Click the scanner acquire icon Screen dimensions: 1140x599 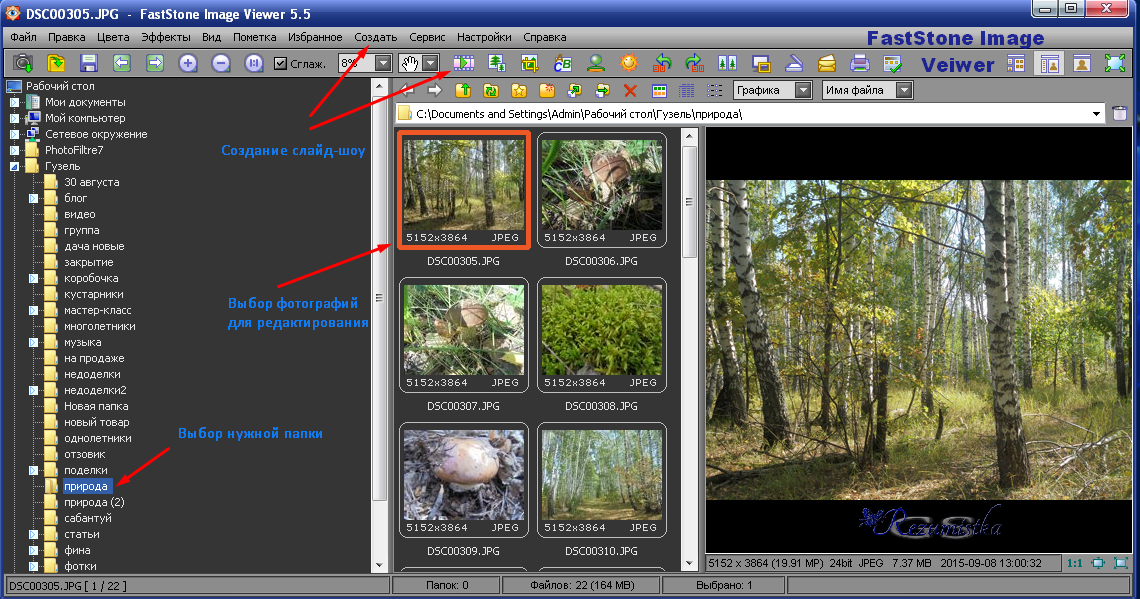[x=794, y=64]
